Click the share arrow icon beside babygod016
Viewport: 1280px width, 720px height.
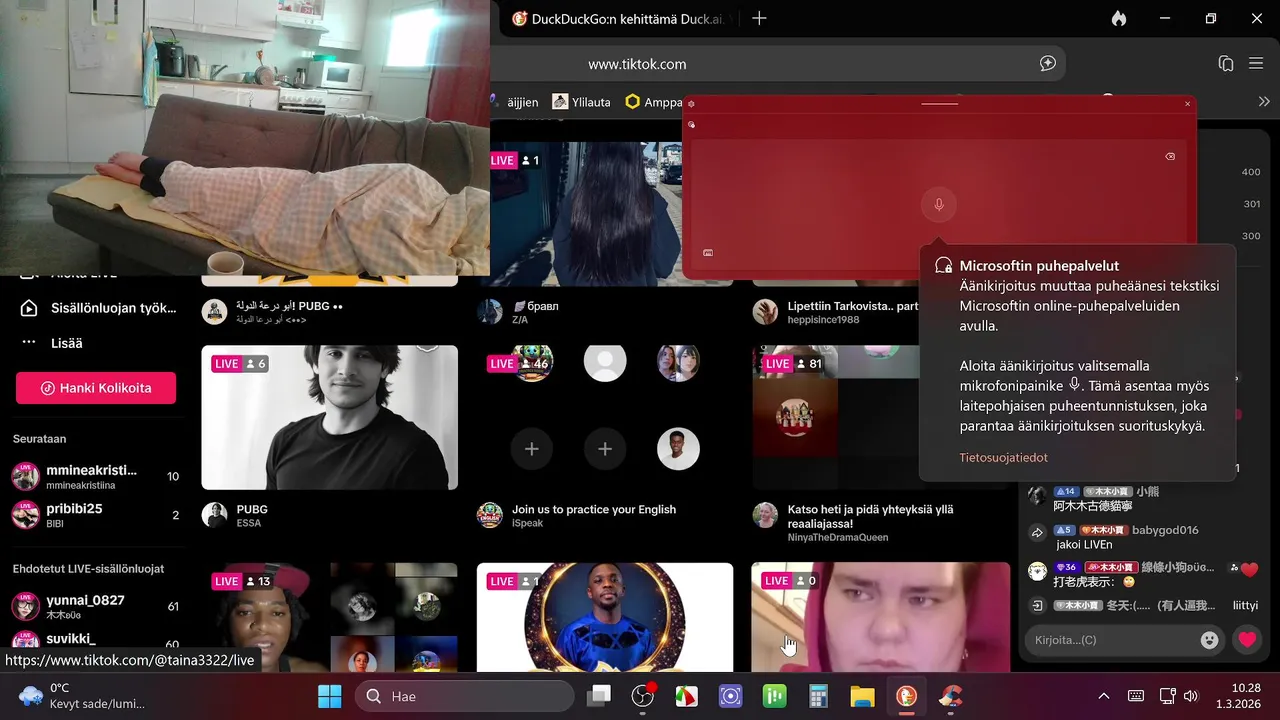tap(1038, 533)
